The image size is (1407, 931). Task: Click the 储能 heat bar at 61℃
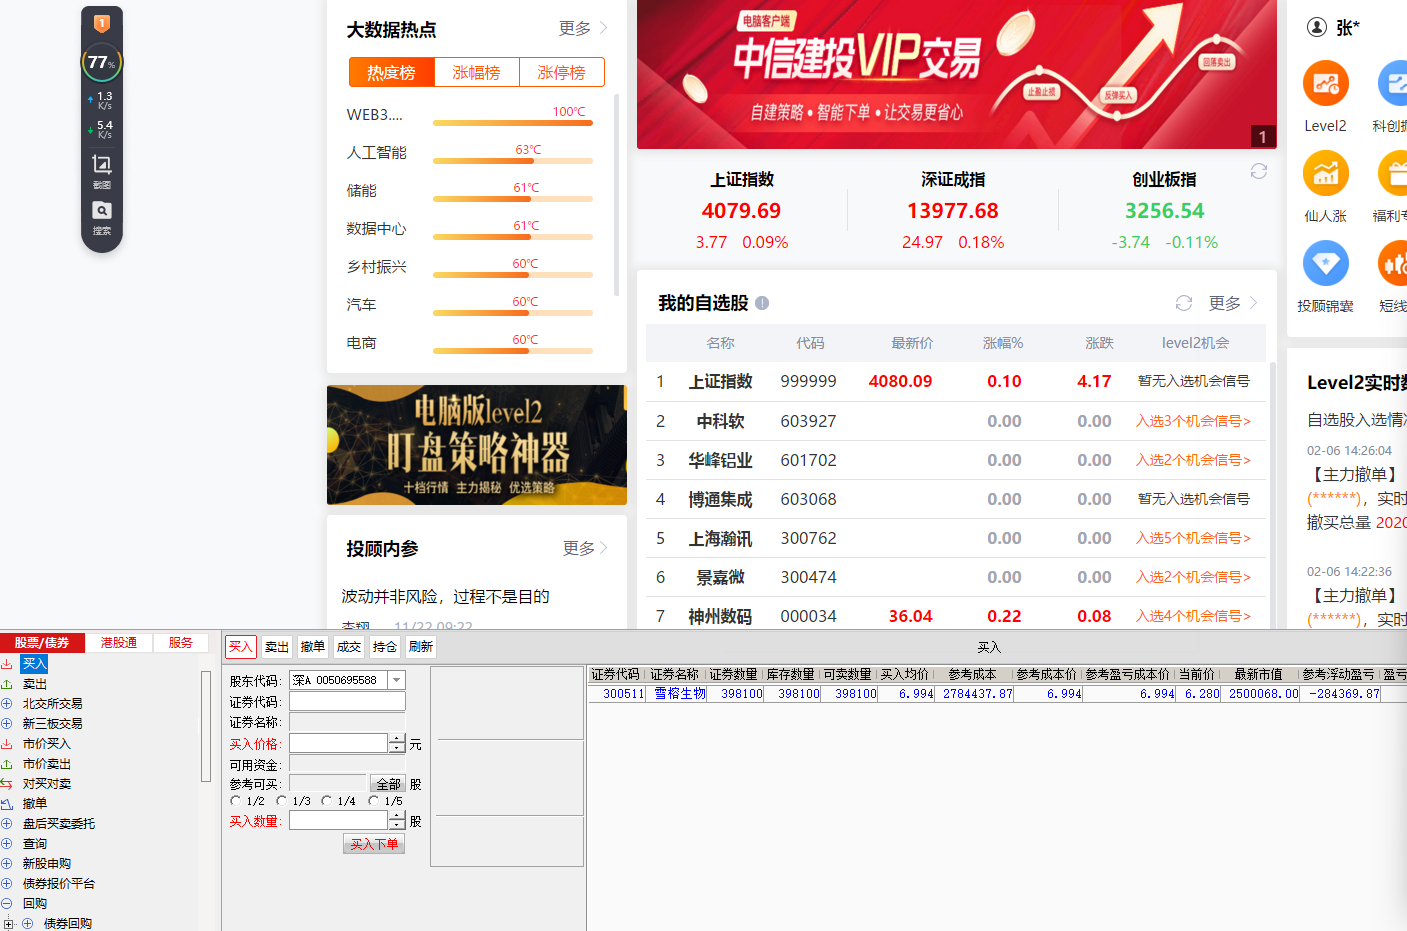[513, 199]
